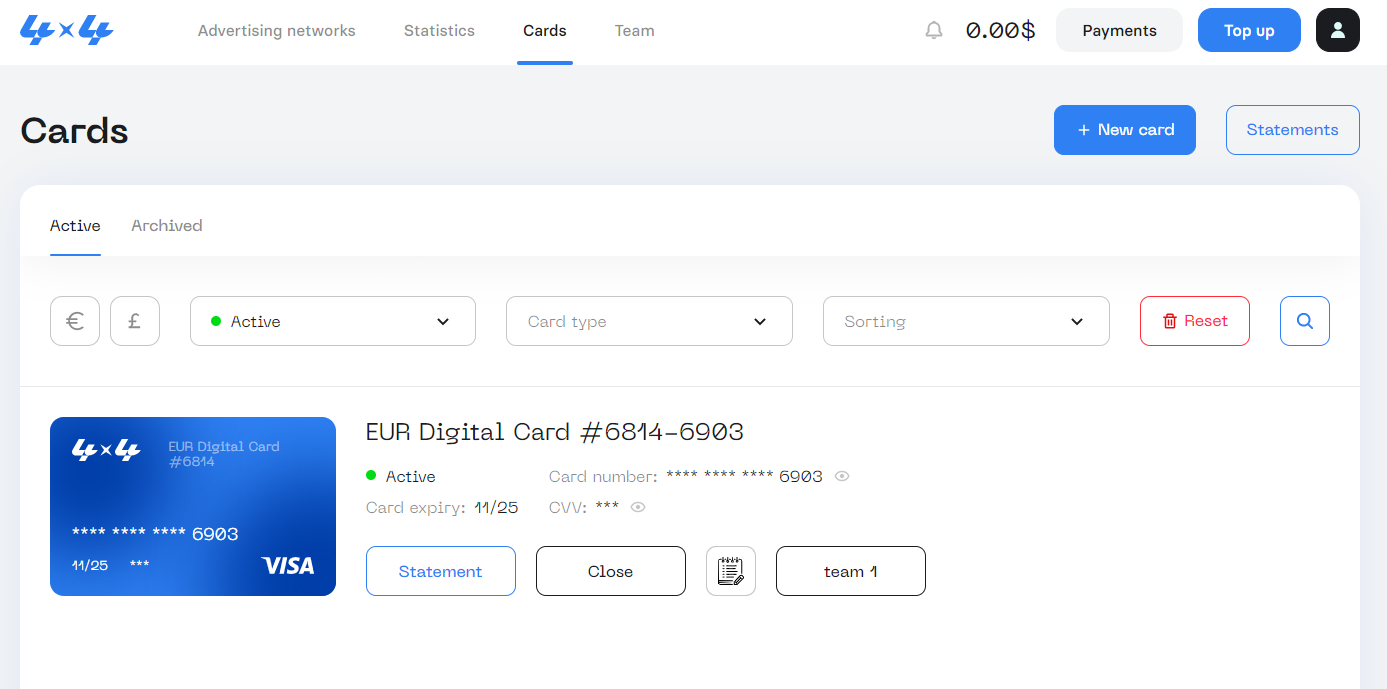Go to the Statistics menu
The height and width of the screenshot is (689, 1387).
(x=439, y=31)
